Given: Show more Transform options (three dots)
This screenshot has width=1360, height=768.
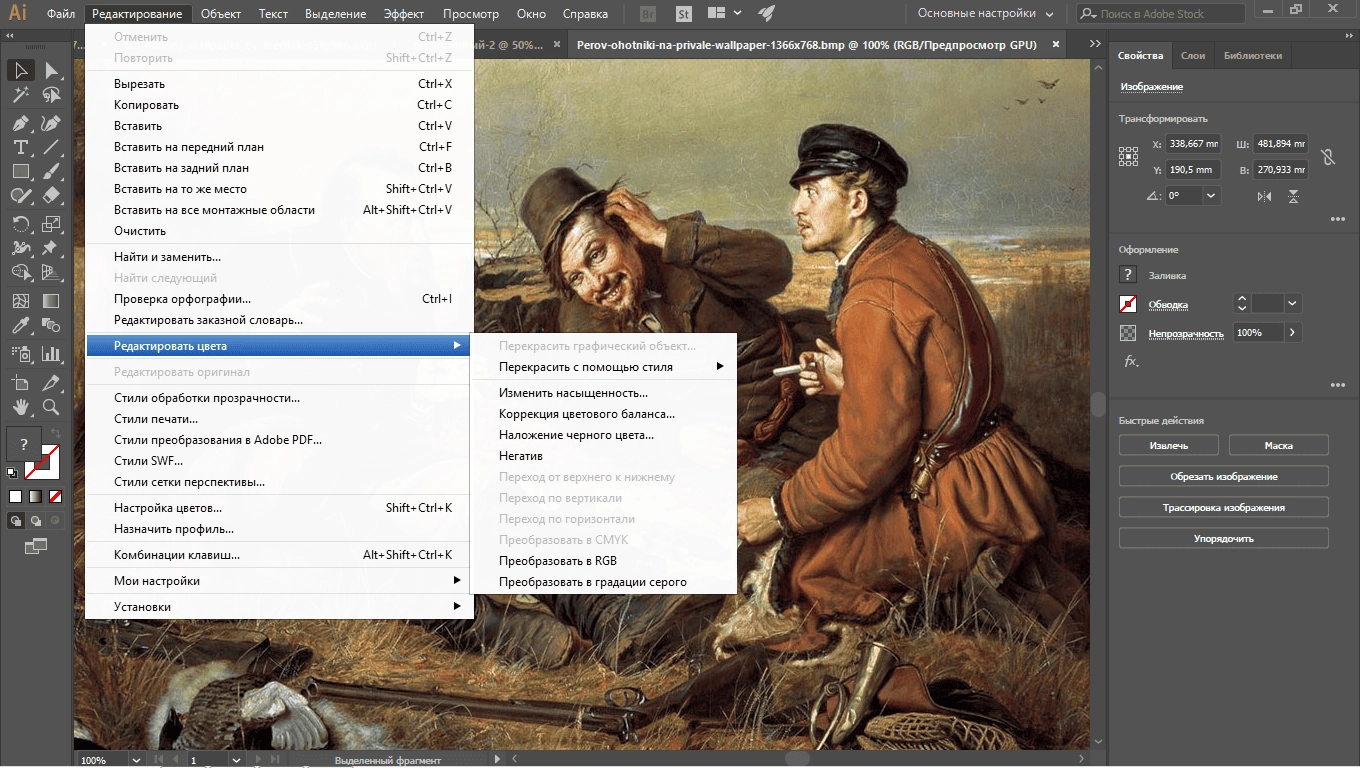Looking at the screenshot, I should click(1337, 220).
